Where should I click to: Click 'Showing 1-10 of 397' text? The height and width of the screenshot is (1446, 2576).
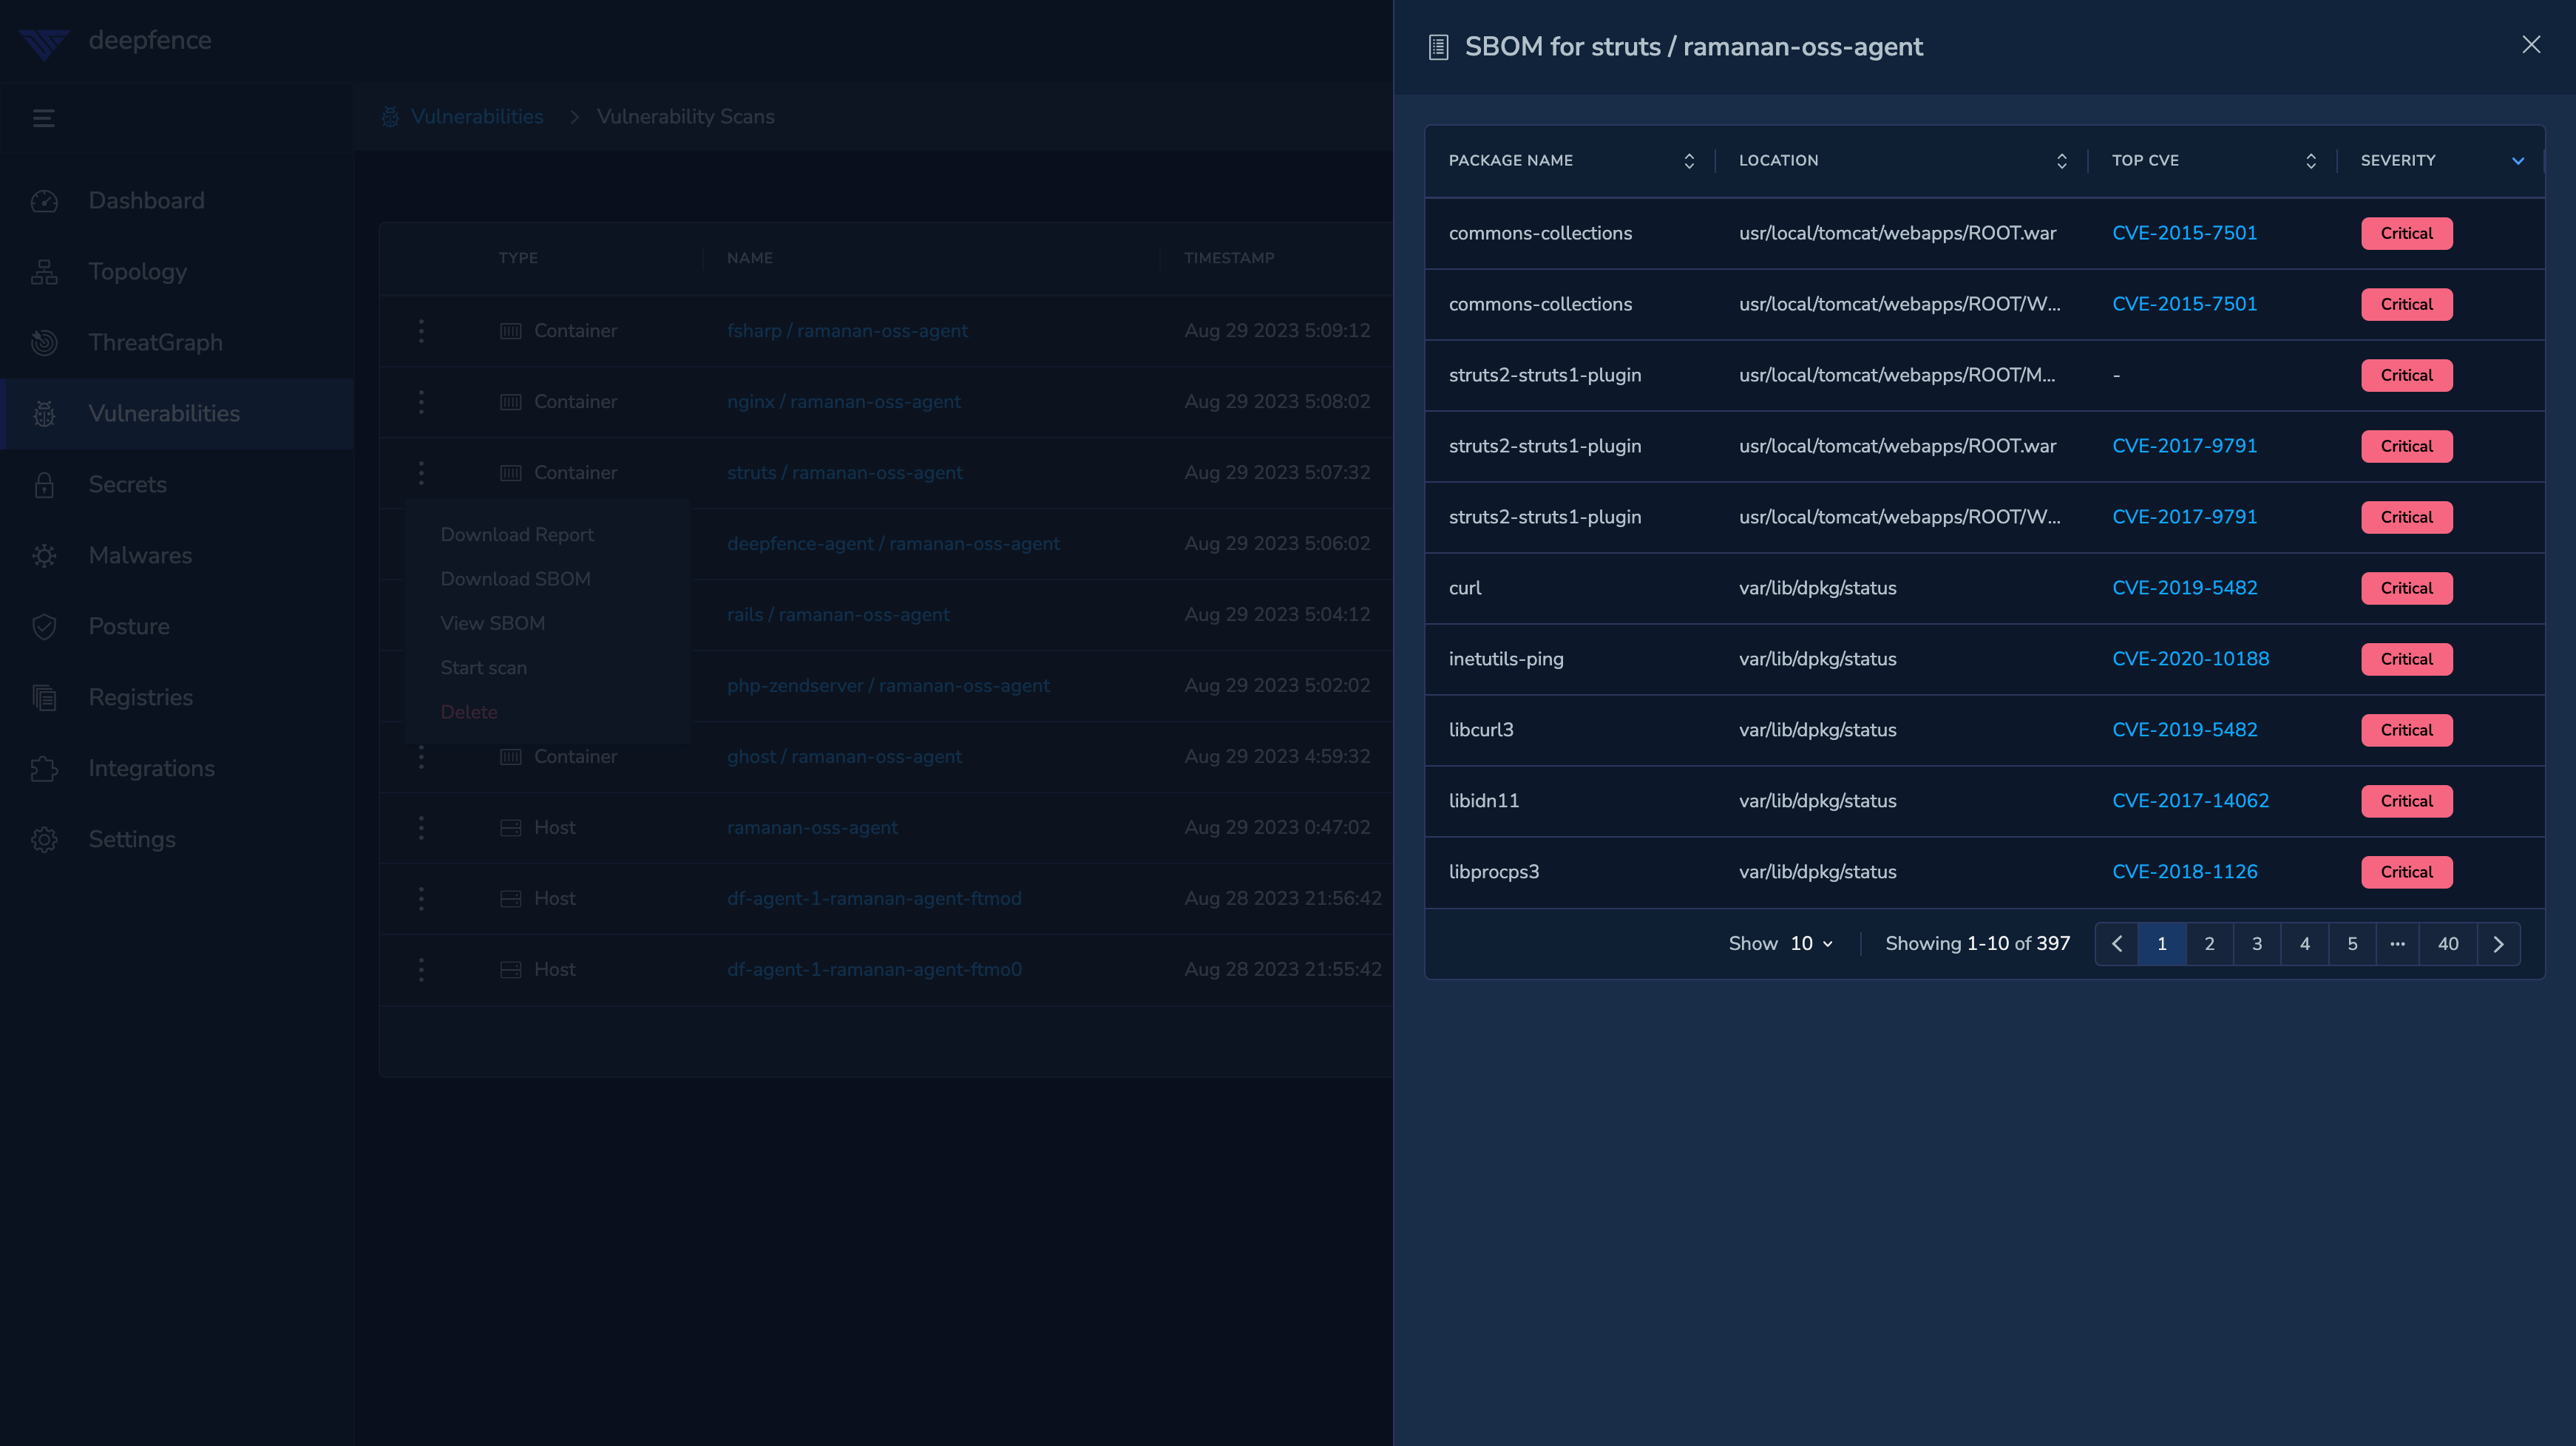pyautogui.click(x=1977, y=943)
